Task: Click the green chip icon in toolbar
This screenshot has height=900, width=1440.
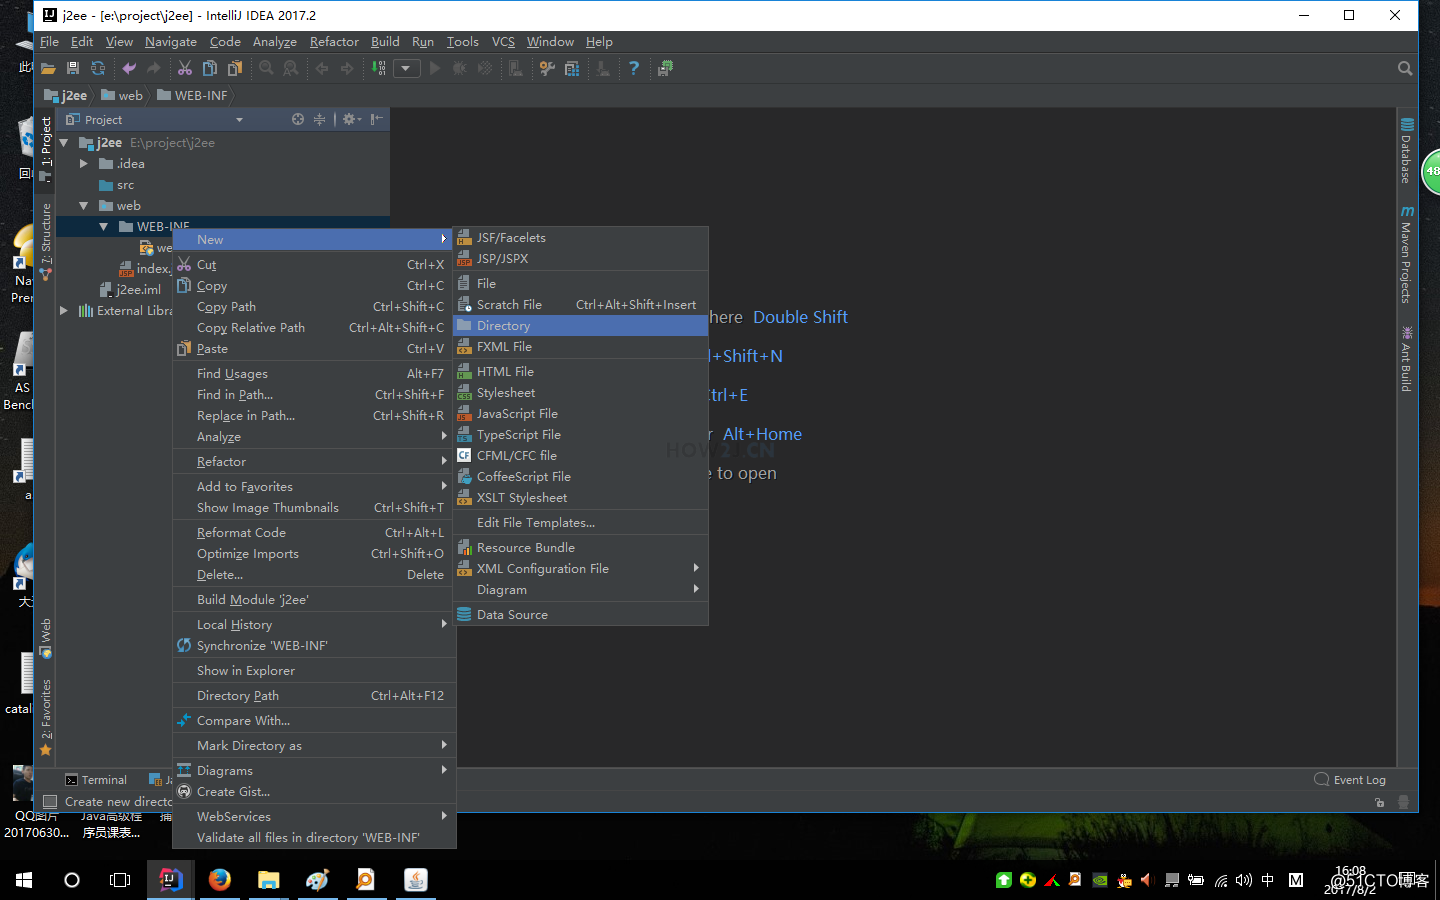Action: (x=665, y=68)
